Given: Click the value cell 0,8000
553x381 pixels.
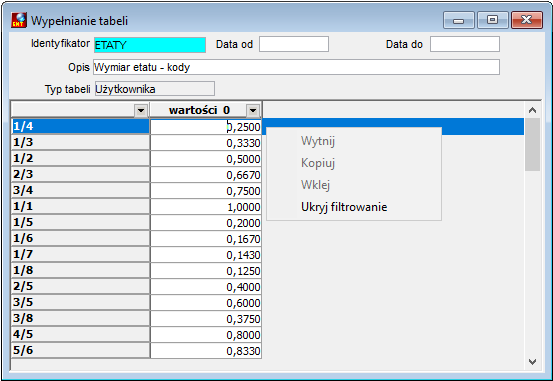Looking at the screenshot, I should (206, 334).
